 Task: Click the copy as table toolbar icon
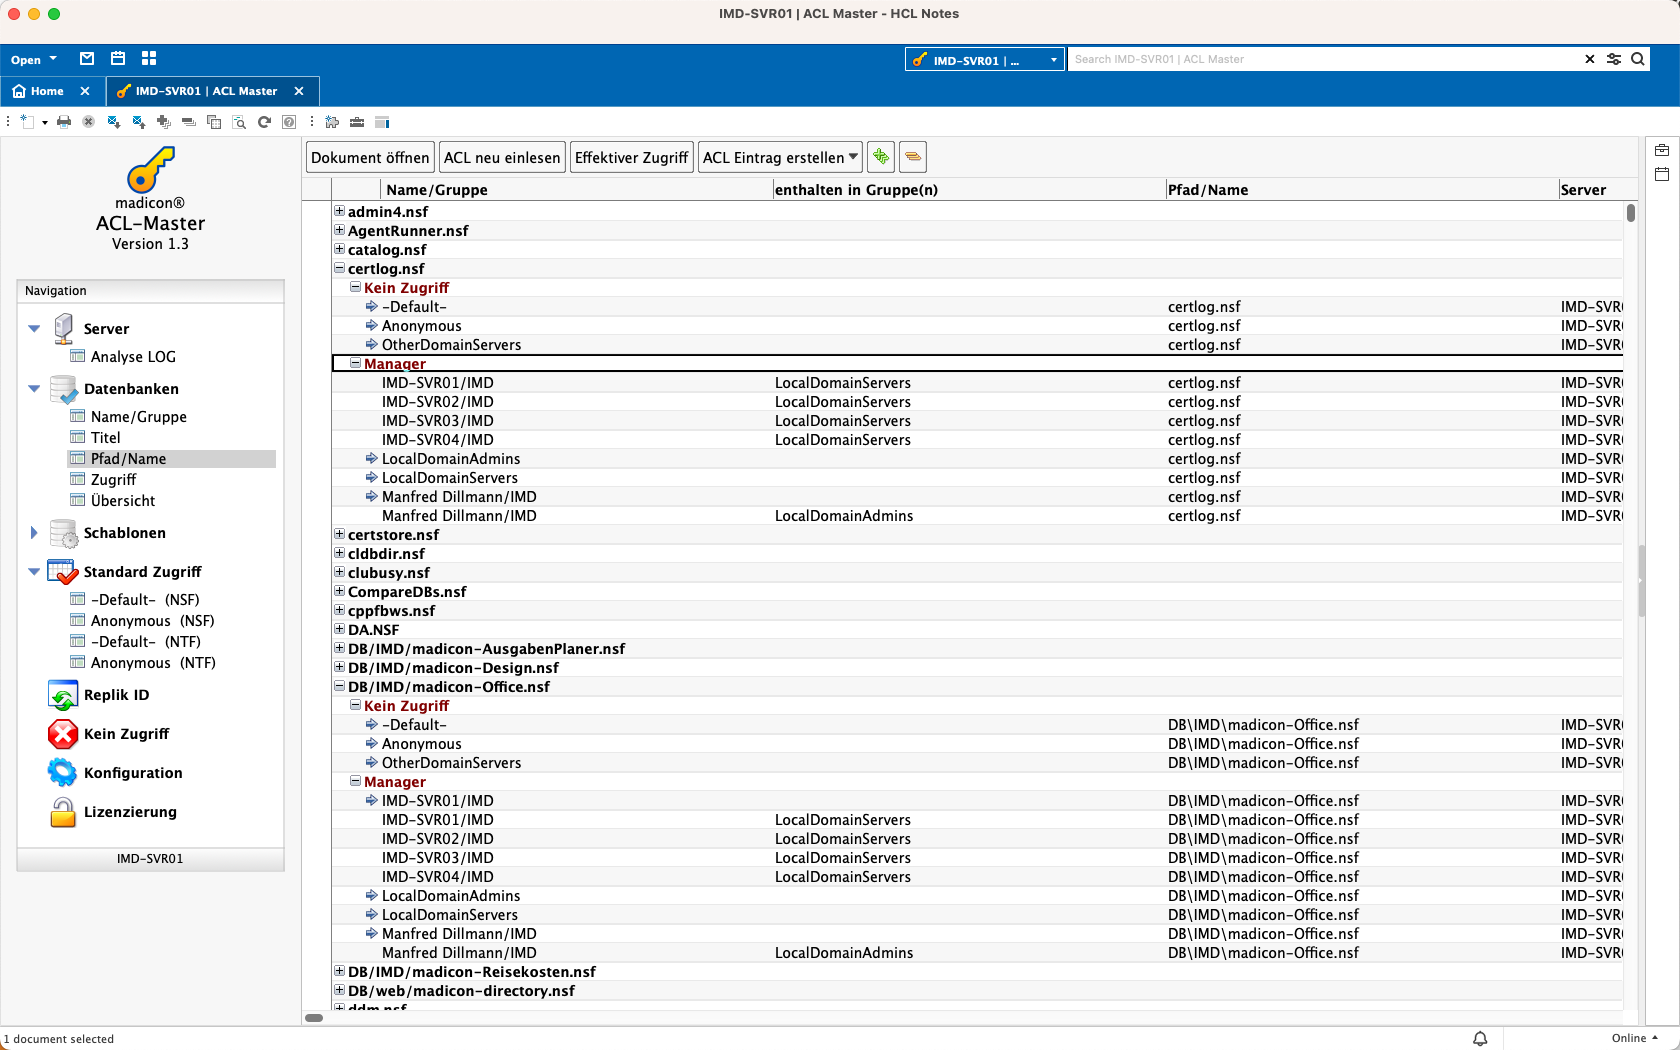[x=213, y=122]
